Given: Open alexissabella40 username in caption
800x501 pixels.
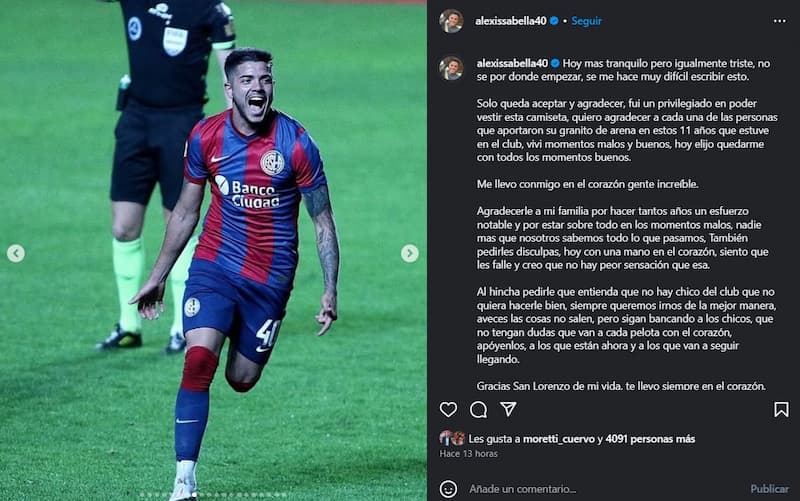Looking at the screenshot, I should tap(512, 63).
